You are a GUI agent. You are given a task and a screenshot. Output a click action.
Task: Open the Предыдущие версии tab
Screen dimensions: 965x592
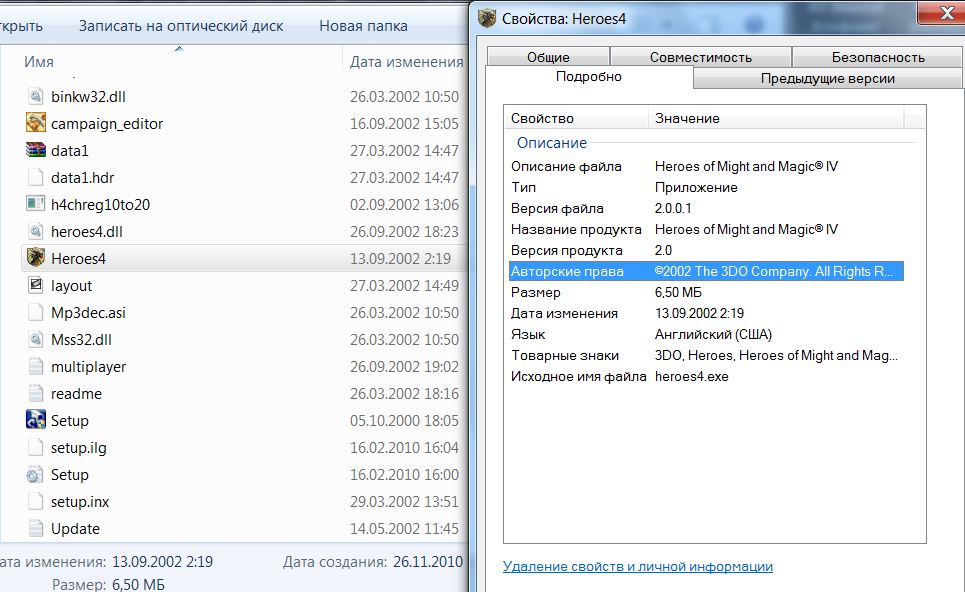pyautogui.click(x=827, y=78)
